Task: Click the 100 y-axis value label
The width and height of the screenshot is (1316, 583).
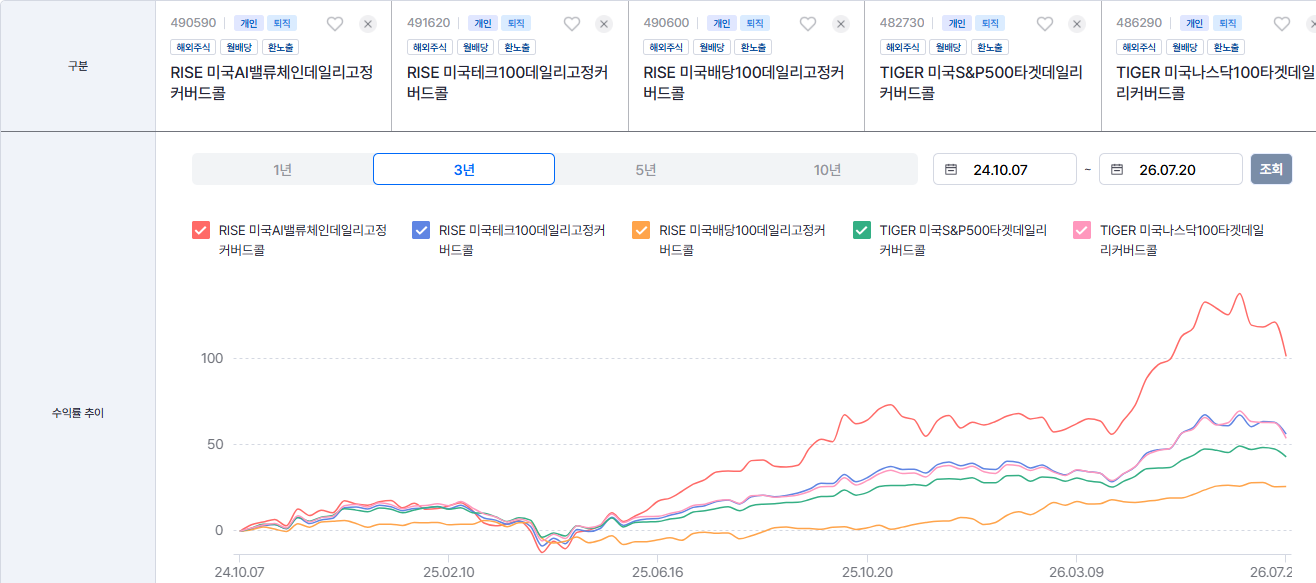Action: tap(213, 358)
